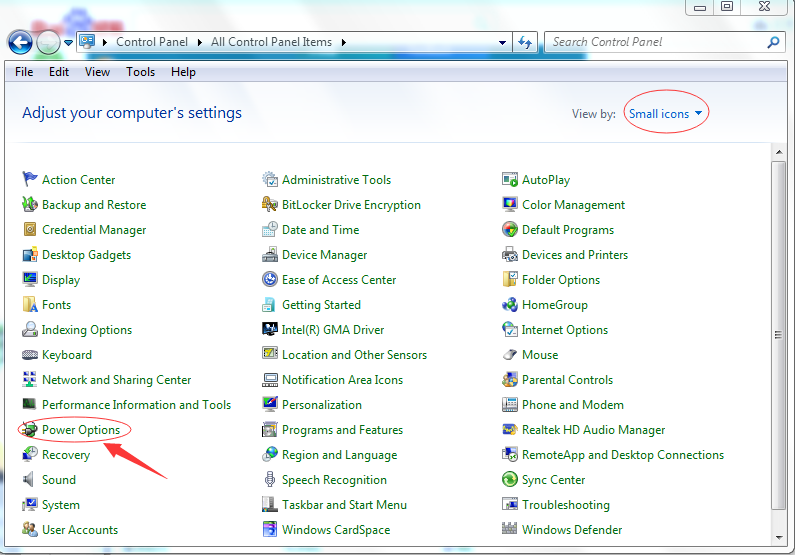Open the File menu
Screen dimensions: 795x555
24,72
